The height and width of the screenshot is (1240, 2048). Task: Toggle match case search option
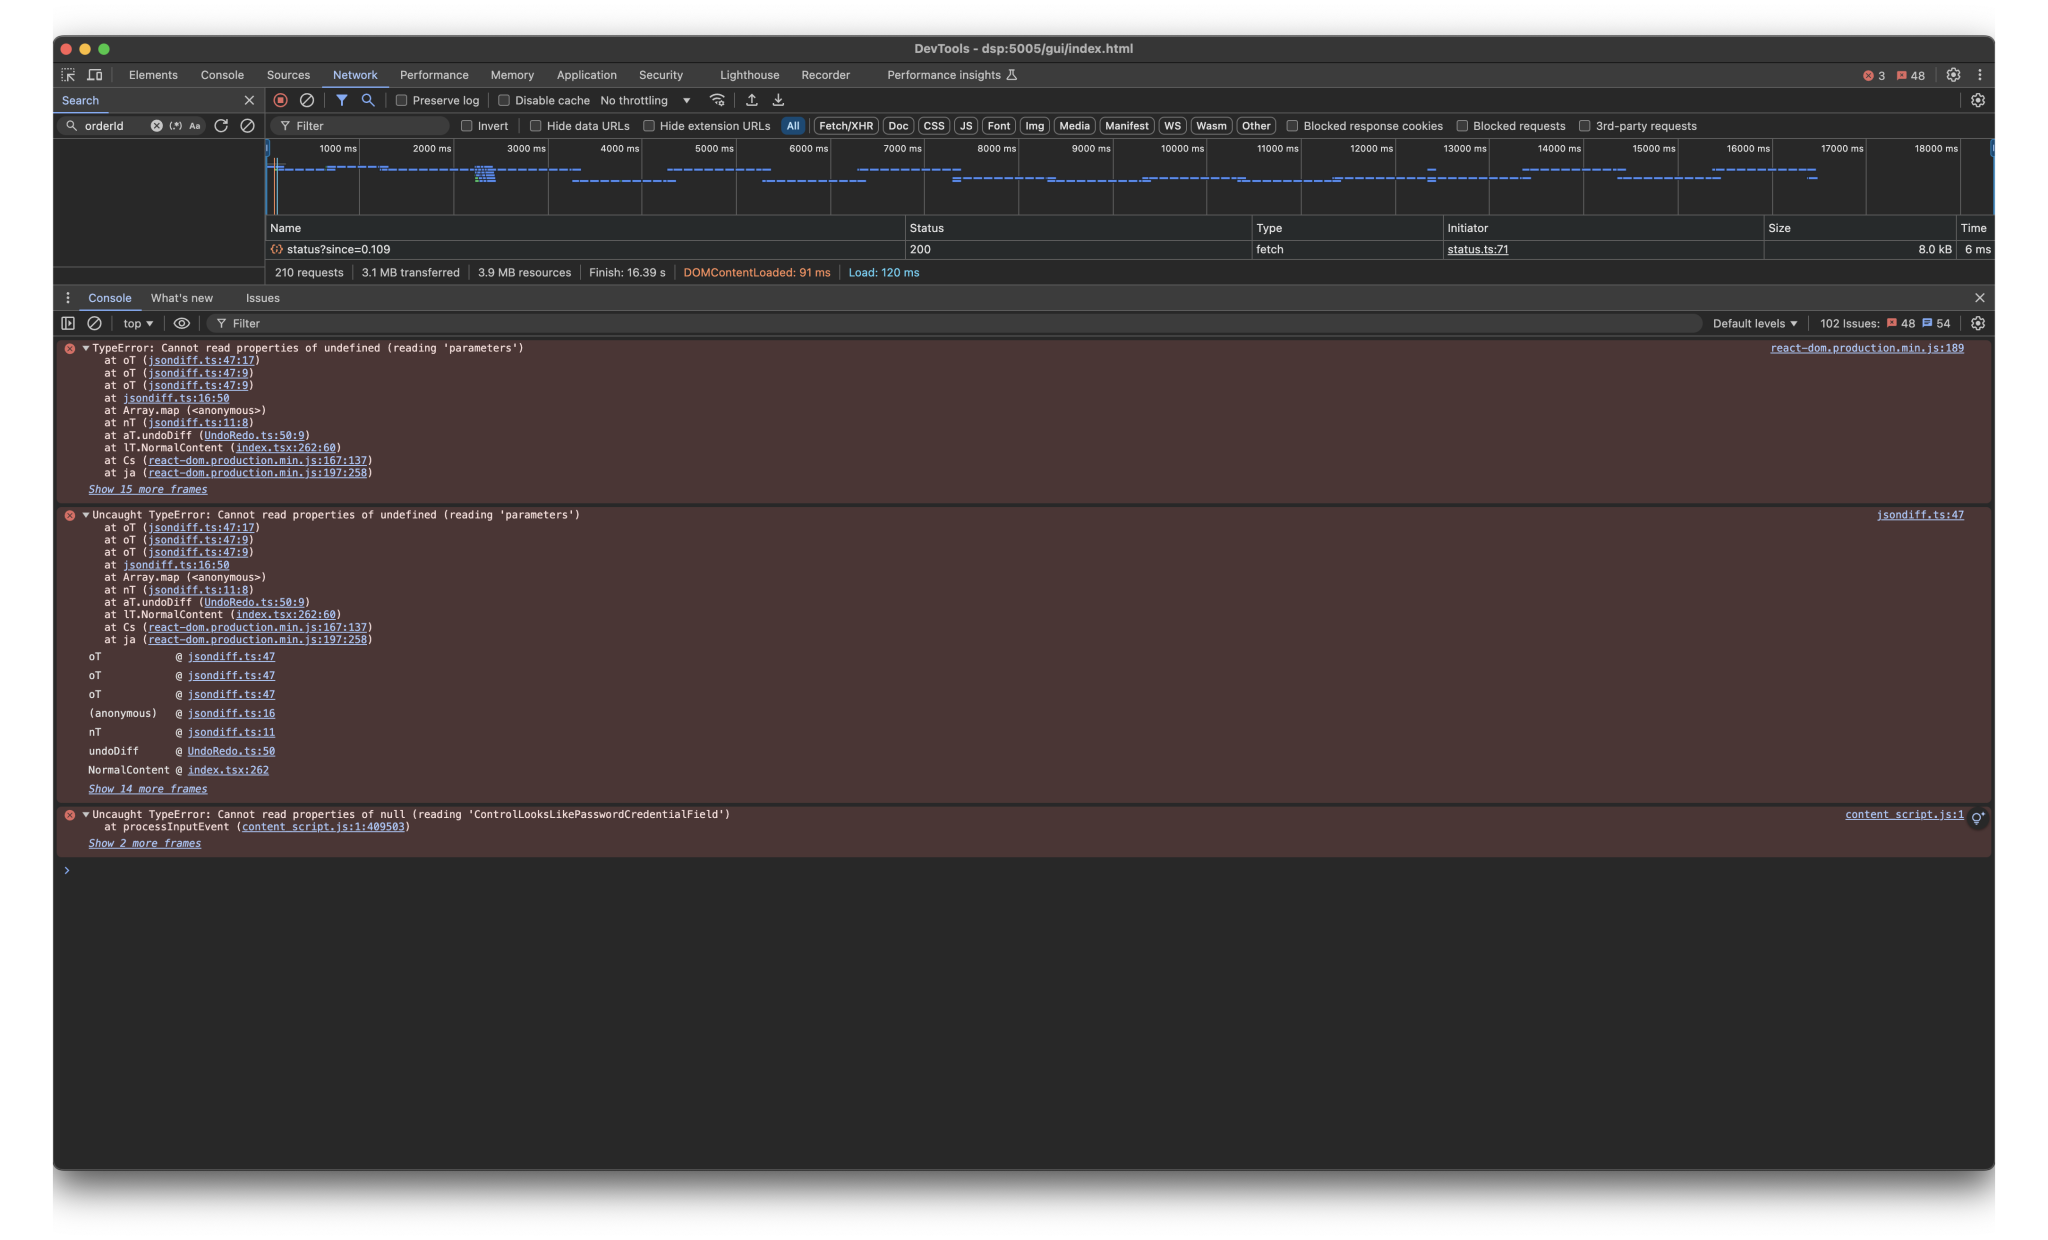point(194,126)
